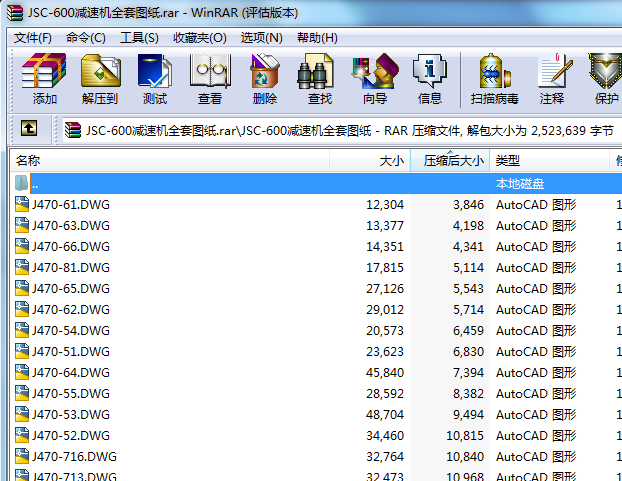622x481 pixels.
Task: Select file name J470-55.DWG
Action: 71,393
